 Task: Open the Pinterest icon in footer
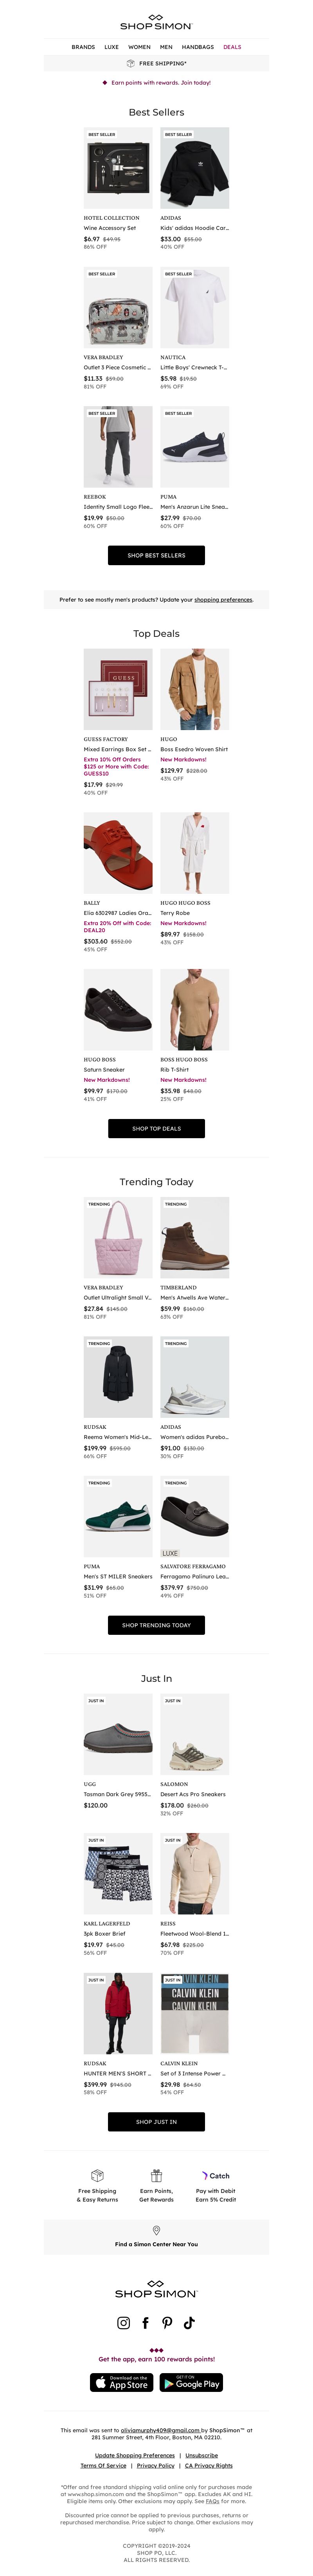tap(167, 2322)
